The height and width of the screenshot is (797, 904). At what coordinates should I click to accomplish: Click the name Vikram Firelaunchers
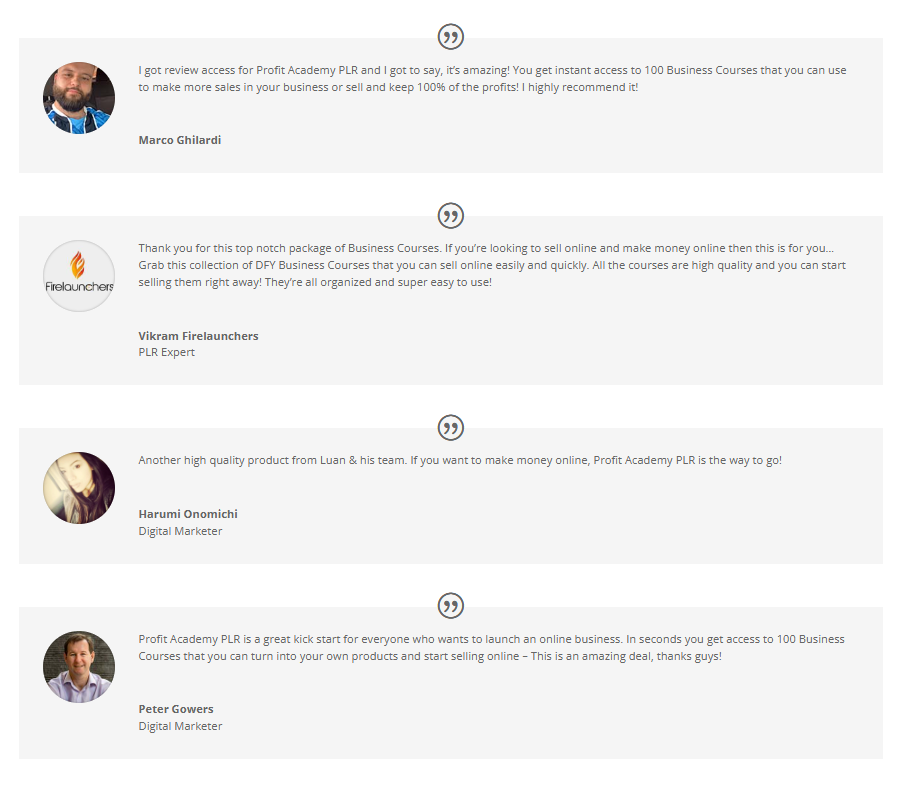tap(198, 336)
